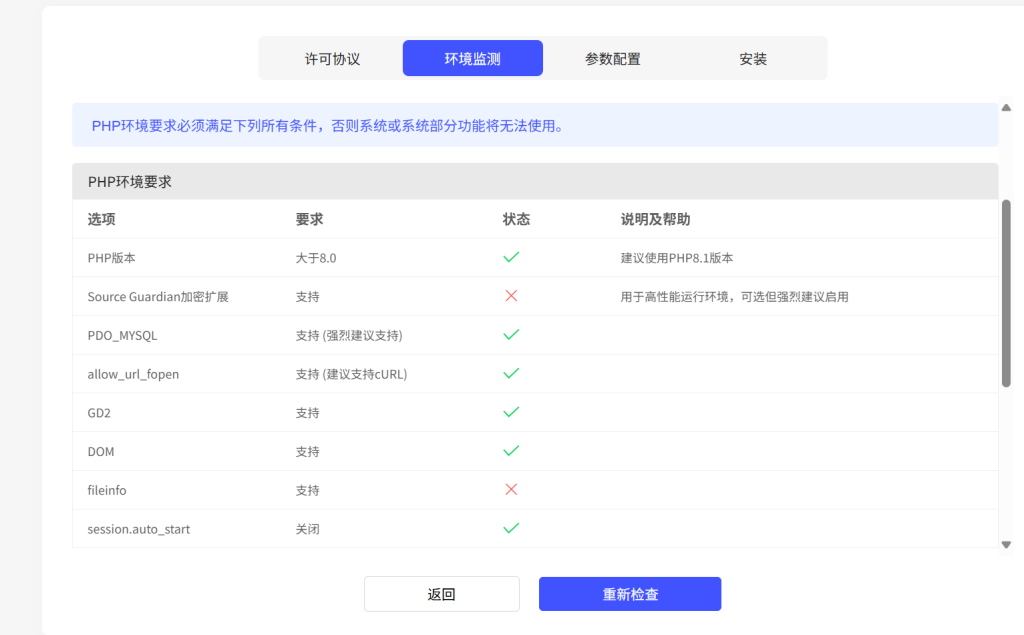The height and width of the screenshot is (635, 1024).
Task: Click the GD2 status checkmark
Action: tap(511, 412)
